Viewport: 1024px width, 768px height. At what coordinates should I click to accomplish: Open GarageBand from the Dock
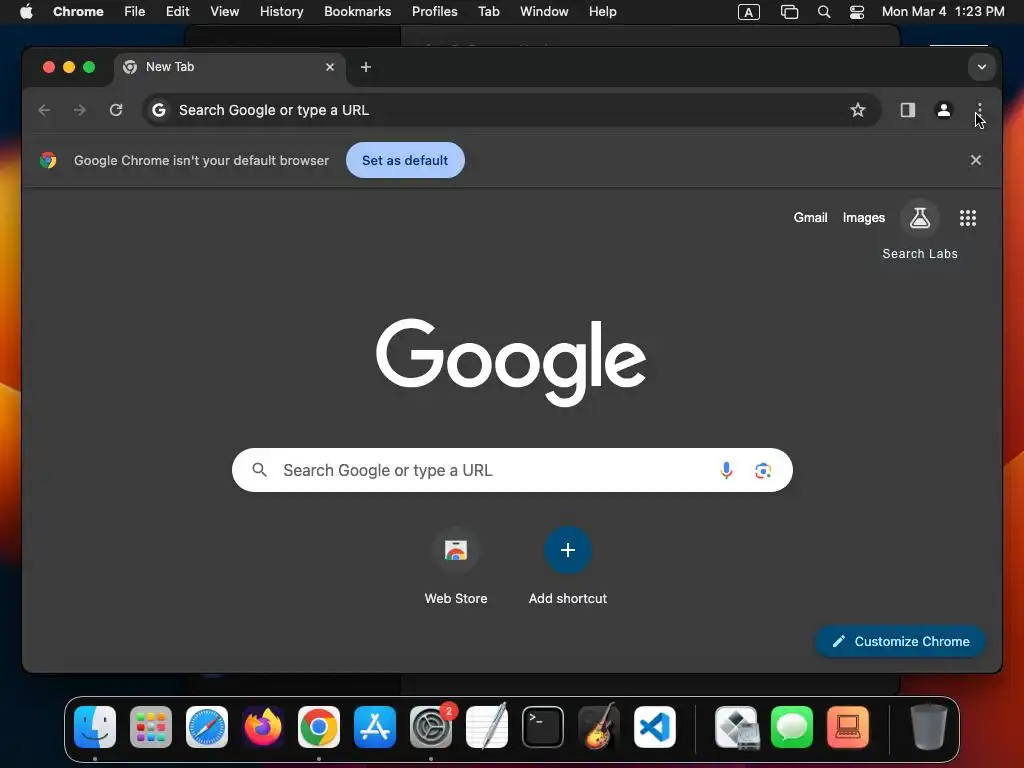tap(598, 727)
